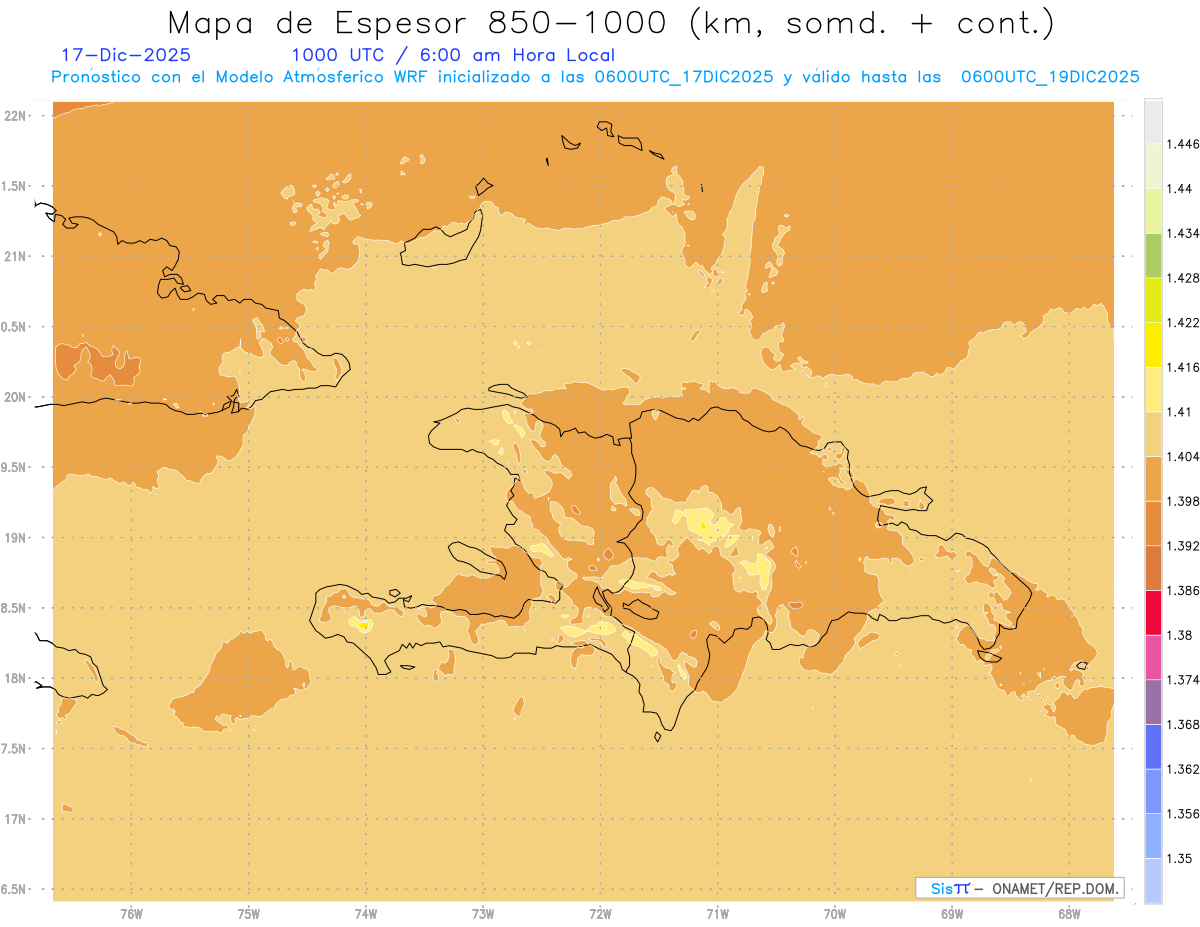The height and width of the screenshot is (927, 1200).
Task: Click the "21N" latitude label
Action: (x=15, y=256)
